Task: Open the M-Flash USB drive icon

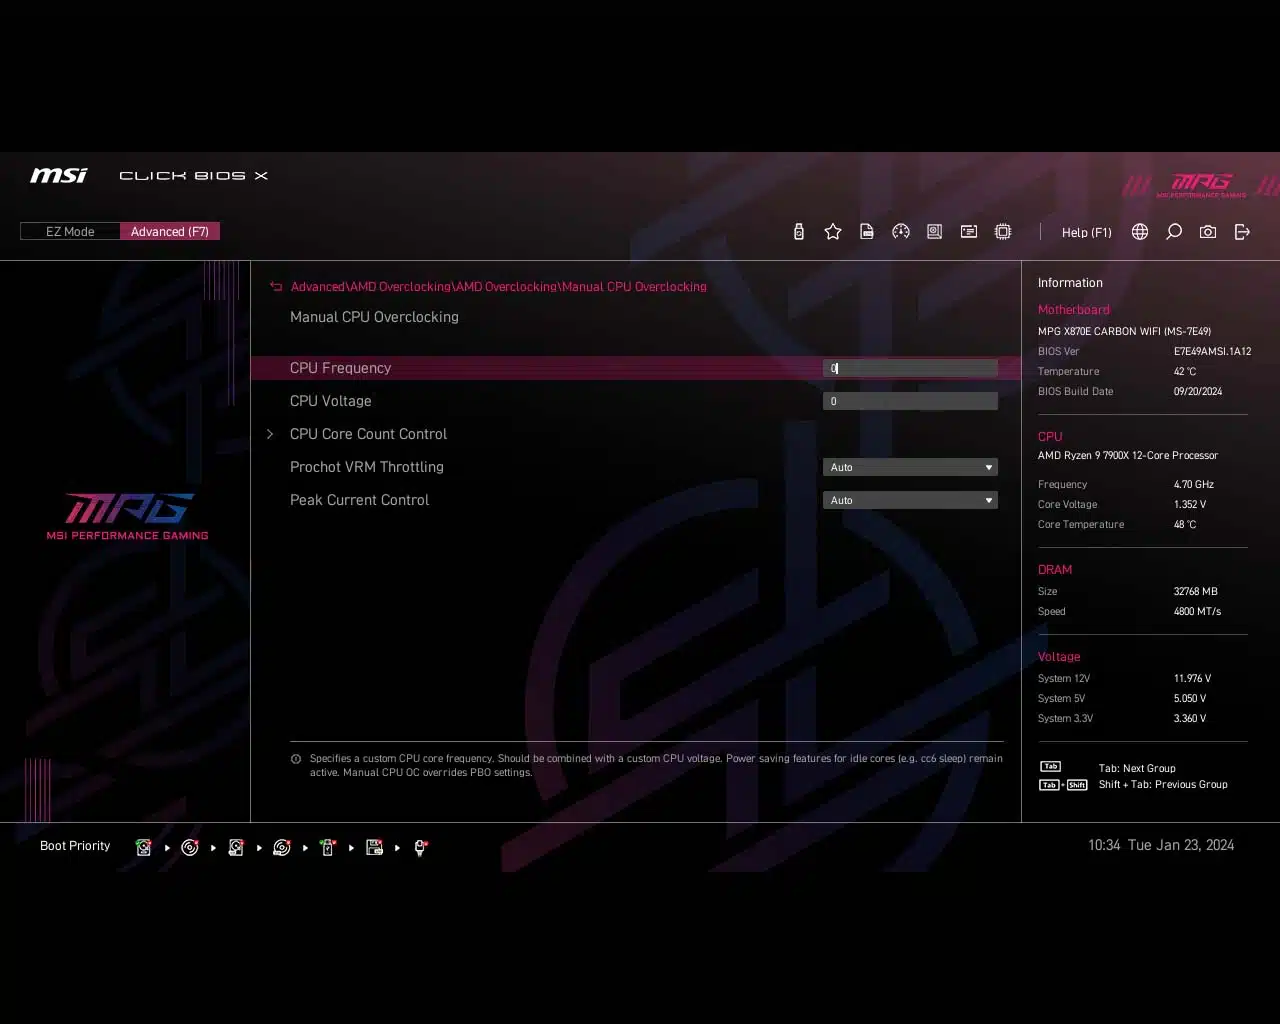Action: tap(798, 232)
